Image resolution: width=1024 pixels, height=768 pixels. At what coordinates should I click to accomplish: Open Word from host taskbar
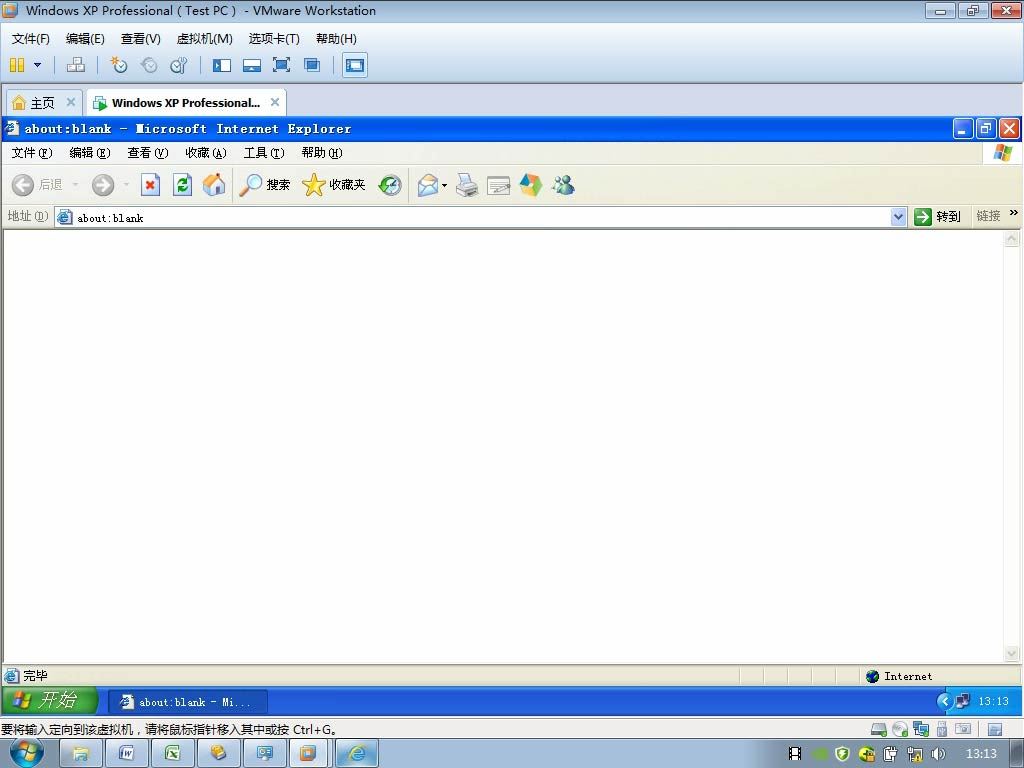click(126, 754)
